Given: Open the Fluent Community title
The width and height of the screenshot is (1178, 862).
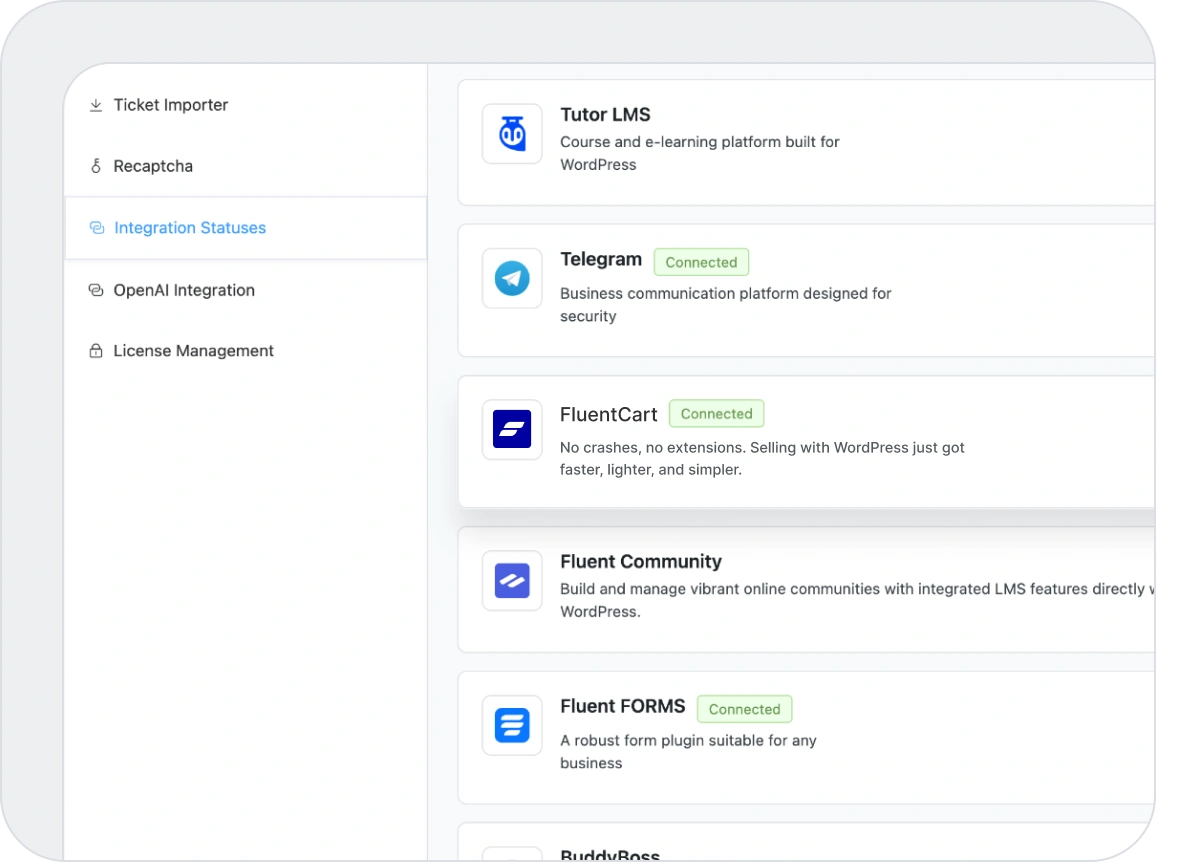Looking at the screenshot, I should coord(640,562).
